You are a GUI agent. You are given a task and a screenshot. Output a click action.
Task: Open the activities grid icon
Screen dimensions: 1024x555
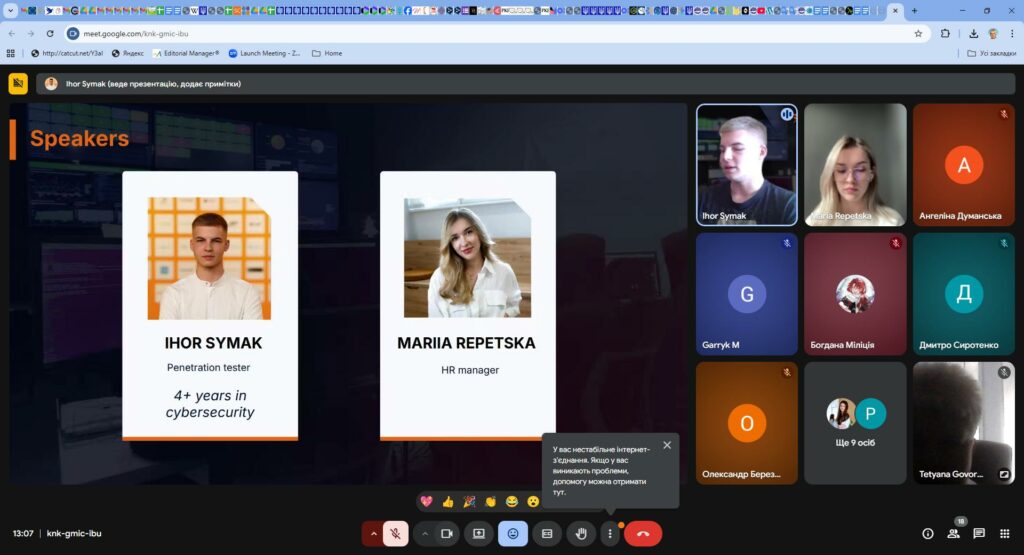pos(1005,534)
